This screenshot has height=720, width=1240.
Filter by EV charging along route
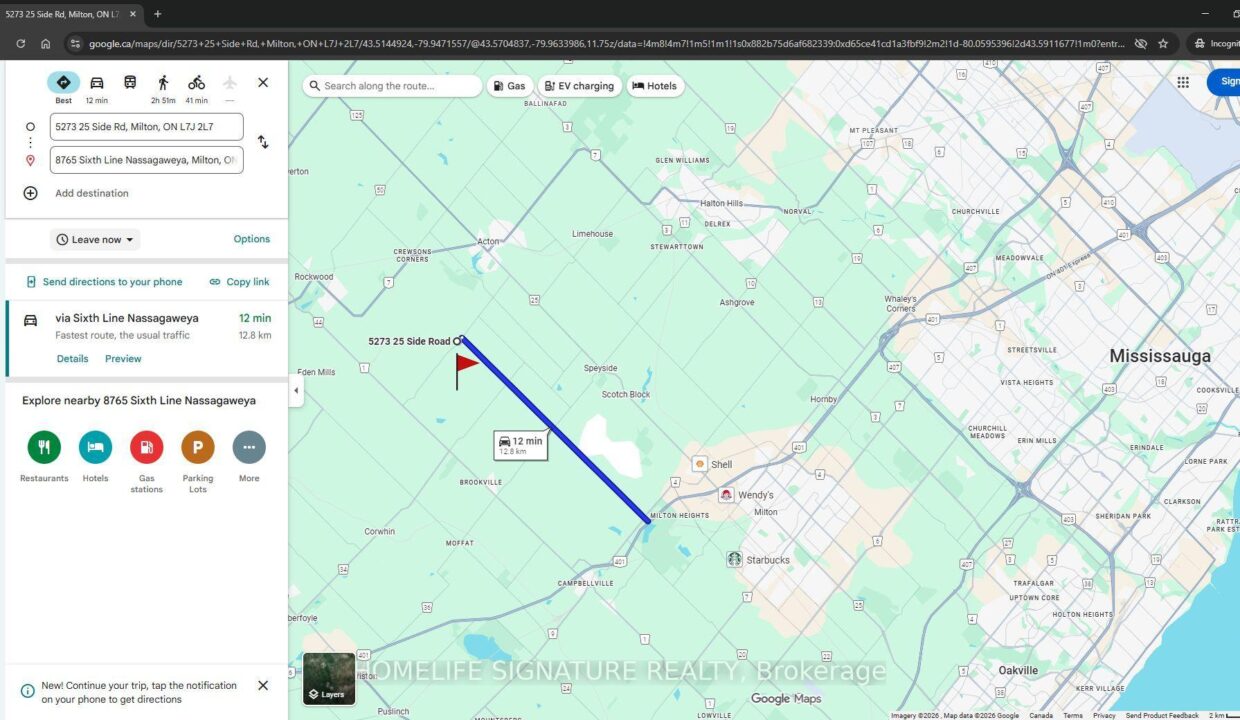tap(579, 86)
